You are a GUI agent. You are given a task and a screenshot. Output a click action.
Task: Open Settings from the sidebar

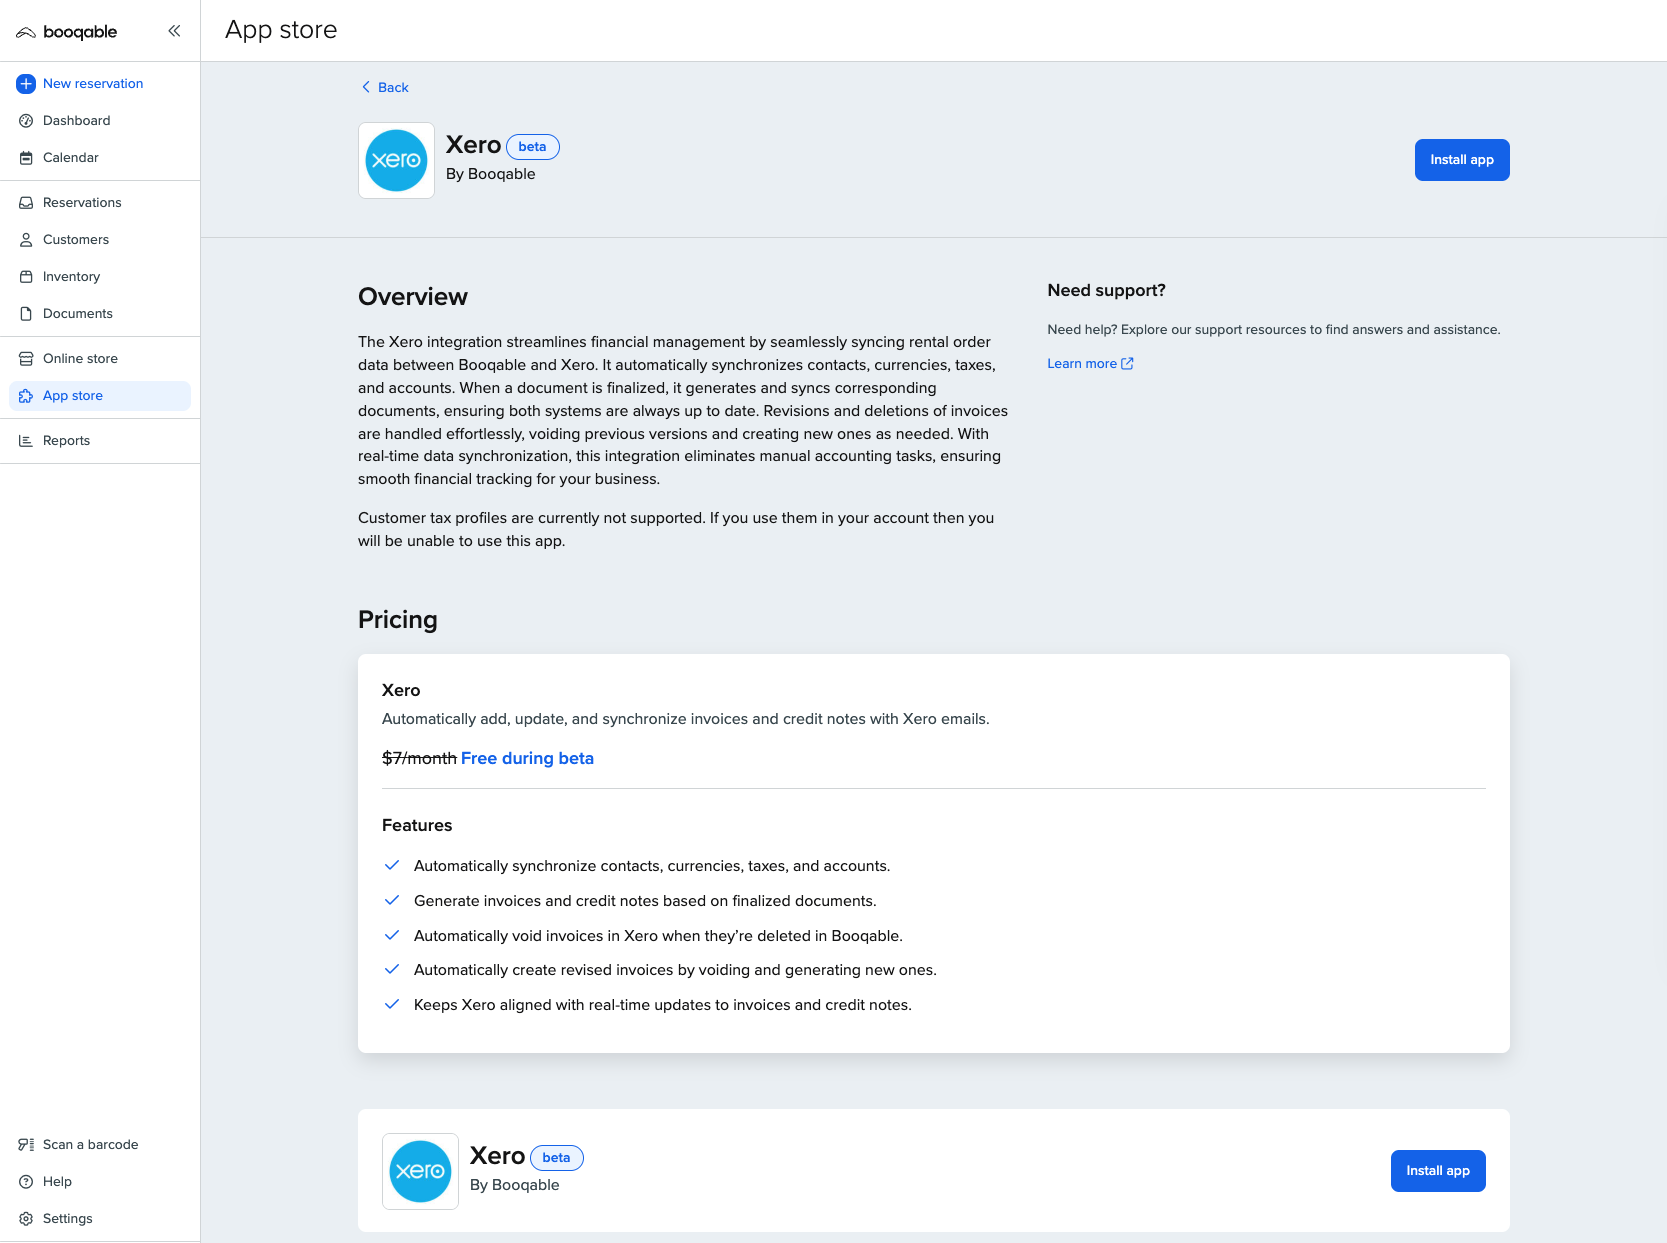coord(68,1219)
